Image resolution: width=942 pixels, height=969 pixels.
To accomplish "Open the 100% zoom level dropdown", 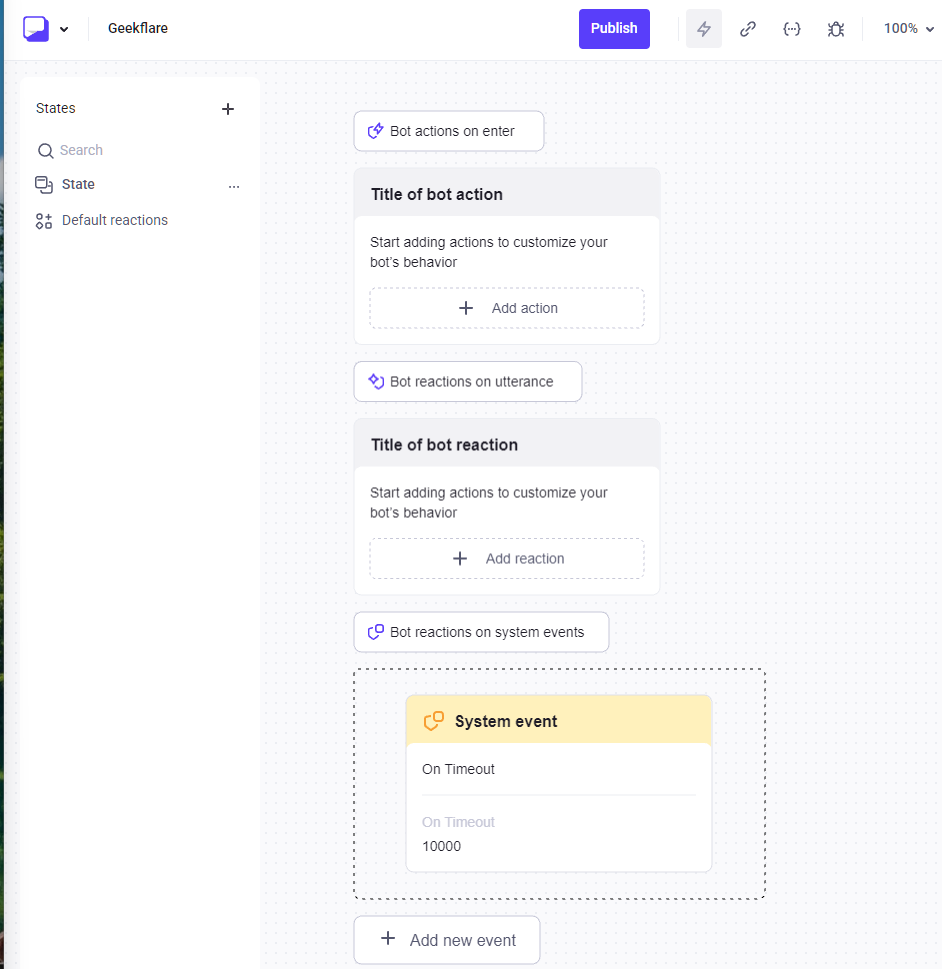I will pos(908,29).
